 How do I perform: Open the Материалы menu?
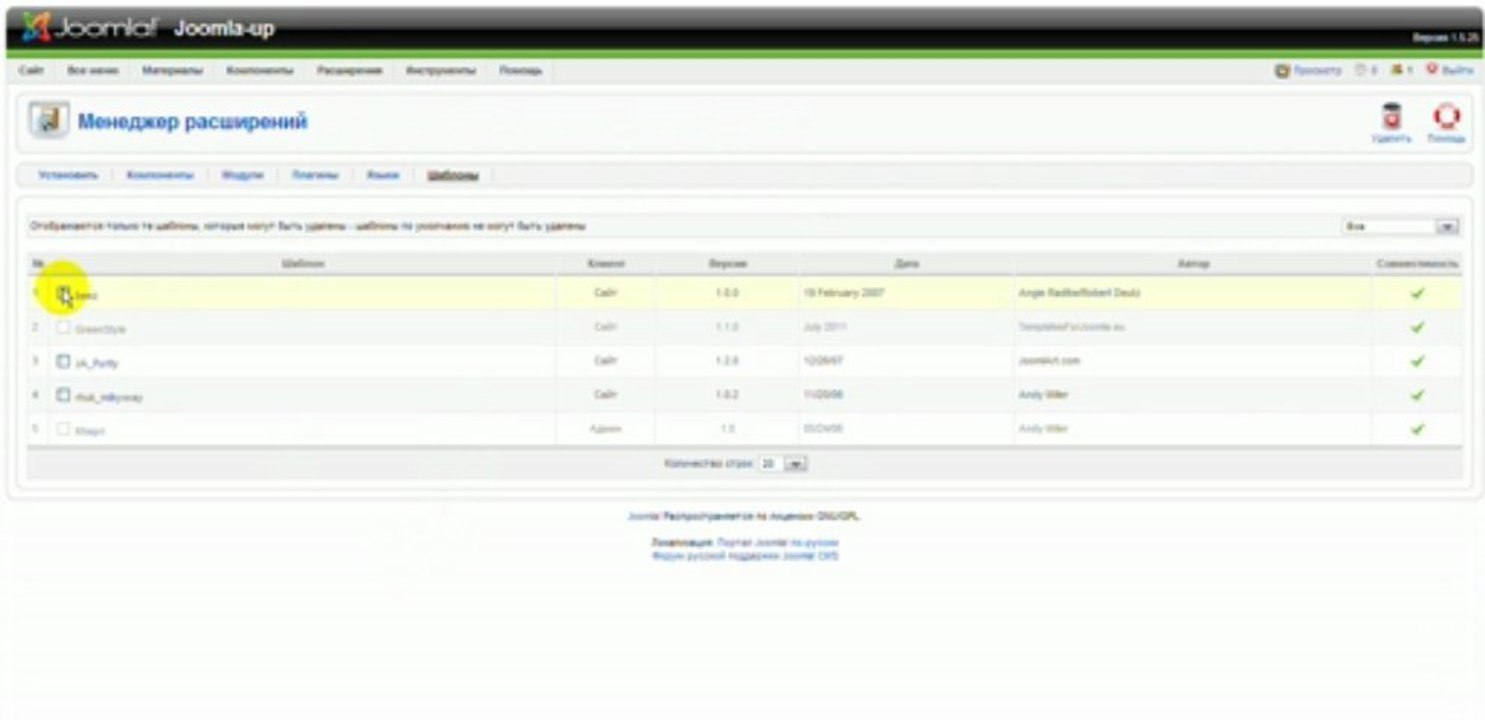tap(172, 71)
